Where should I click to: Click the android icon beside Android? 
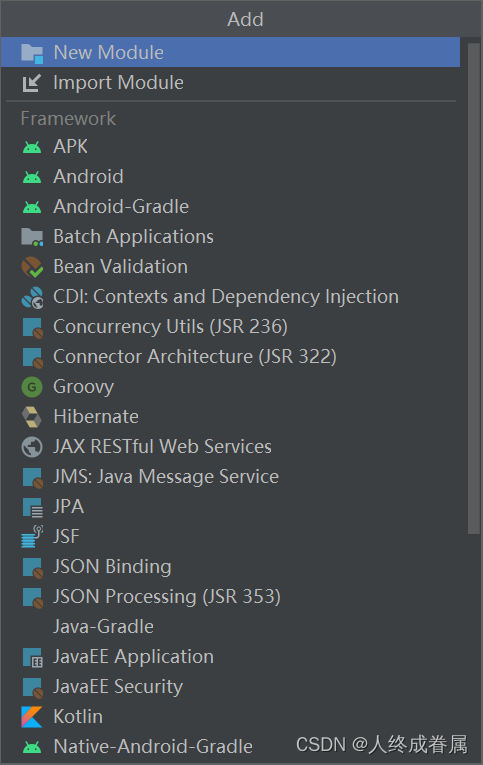click(x=32, y=177)
